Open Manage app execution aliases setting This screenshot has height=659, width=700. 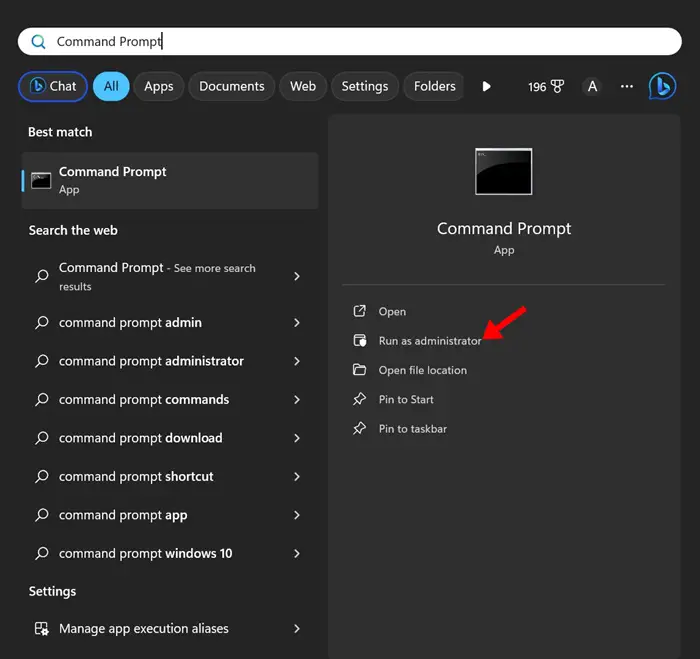(x=170, y=629)
